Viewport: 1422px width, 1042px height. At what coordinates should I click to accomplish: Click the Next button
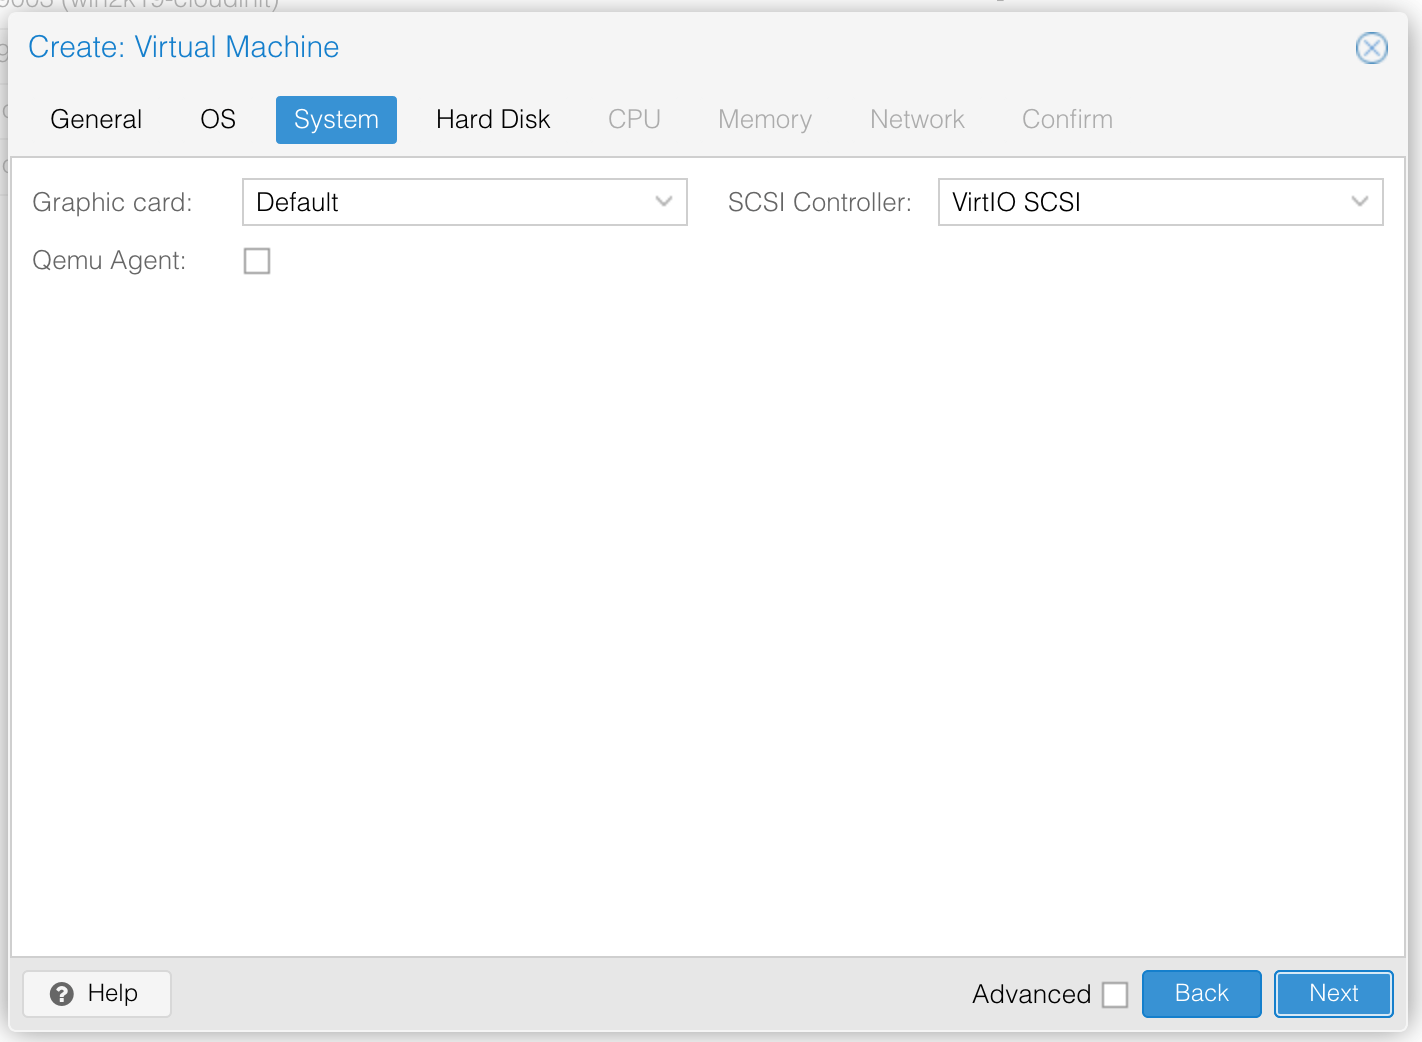point(1333,993)
